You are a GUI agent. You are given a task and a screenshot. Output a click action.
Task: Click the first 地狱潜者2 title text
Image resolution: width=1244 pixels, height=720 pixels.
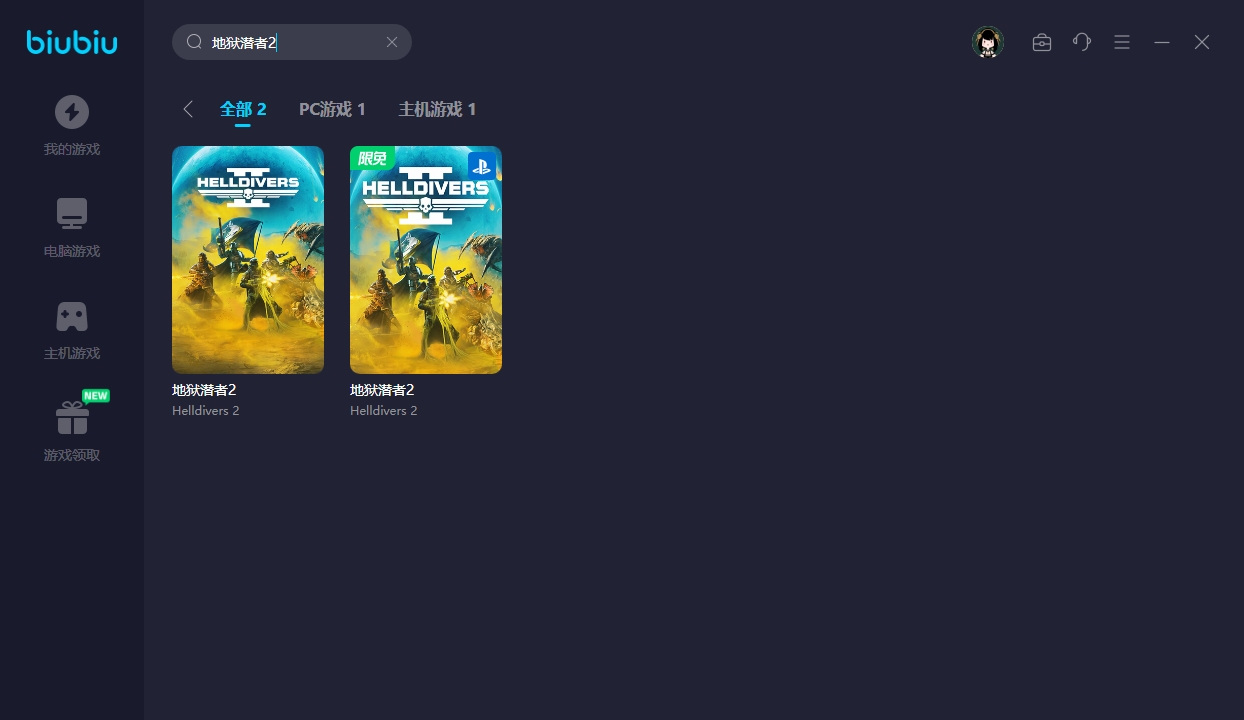click(x=204, y=390)
